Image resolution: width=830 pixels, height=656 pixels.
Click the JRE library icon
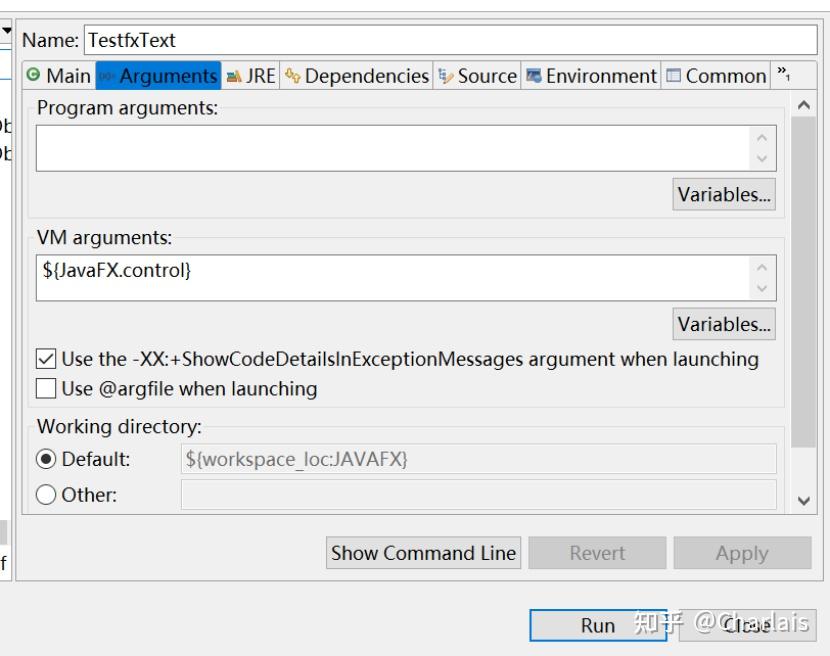click(234, 77)
